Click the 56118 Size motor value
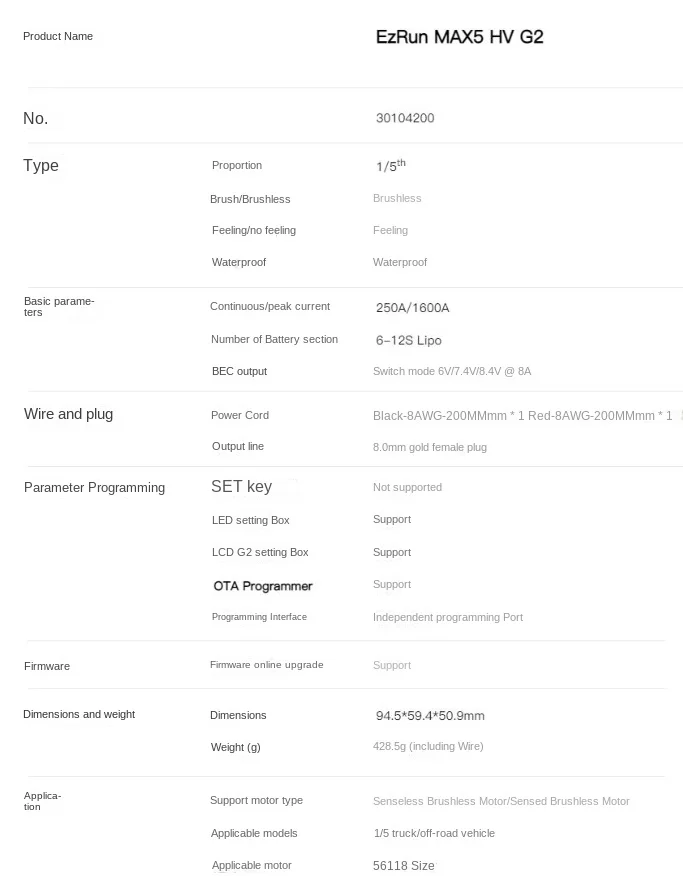The image size is (683, 876). [404, 865]
